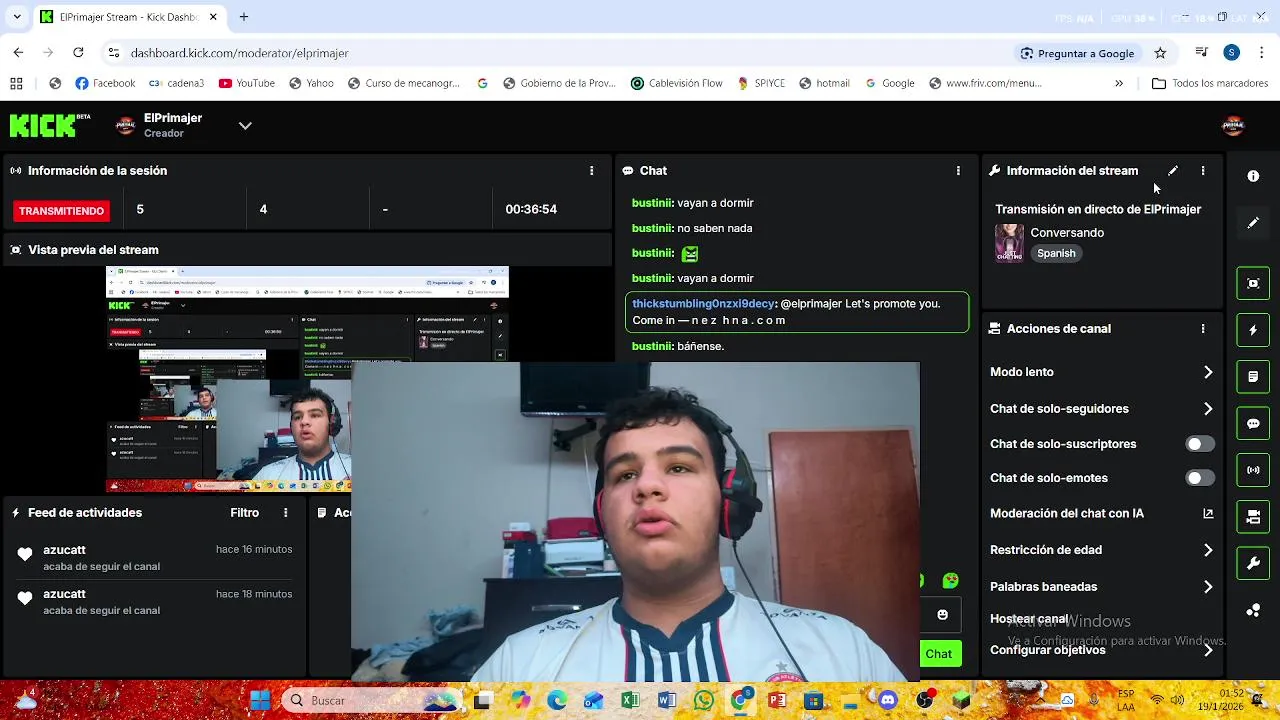
Task: Click the Windows Start button
Action: [260, 700]
